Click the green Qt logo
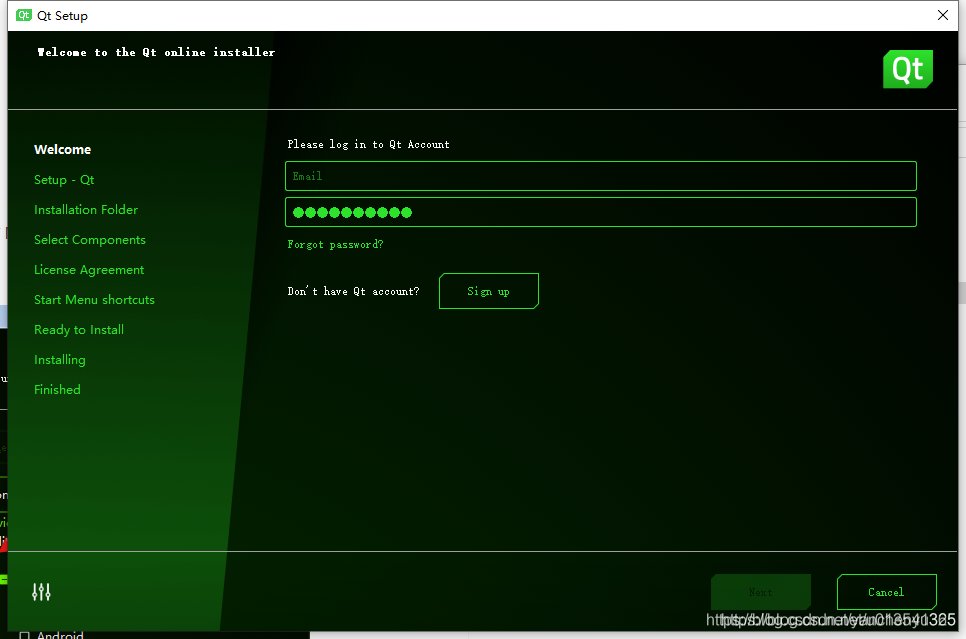 pos(907,69)
